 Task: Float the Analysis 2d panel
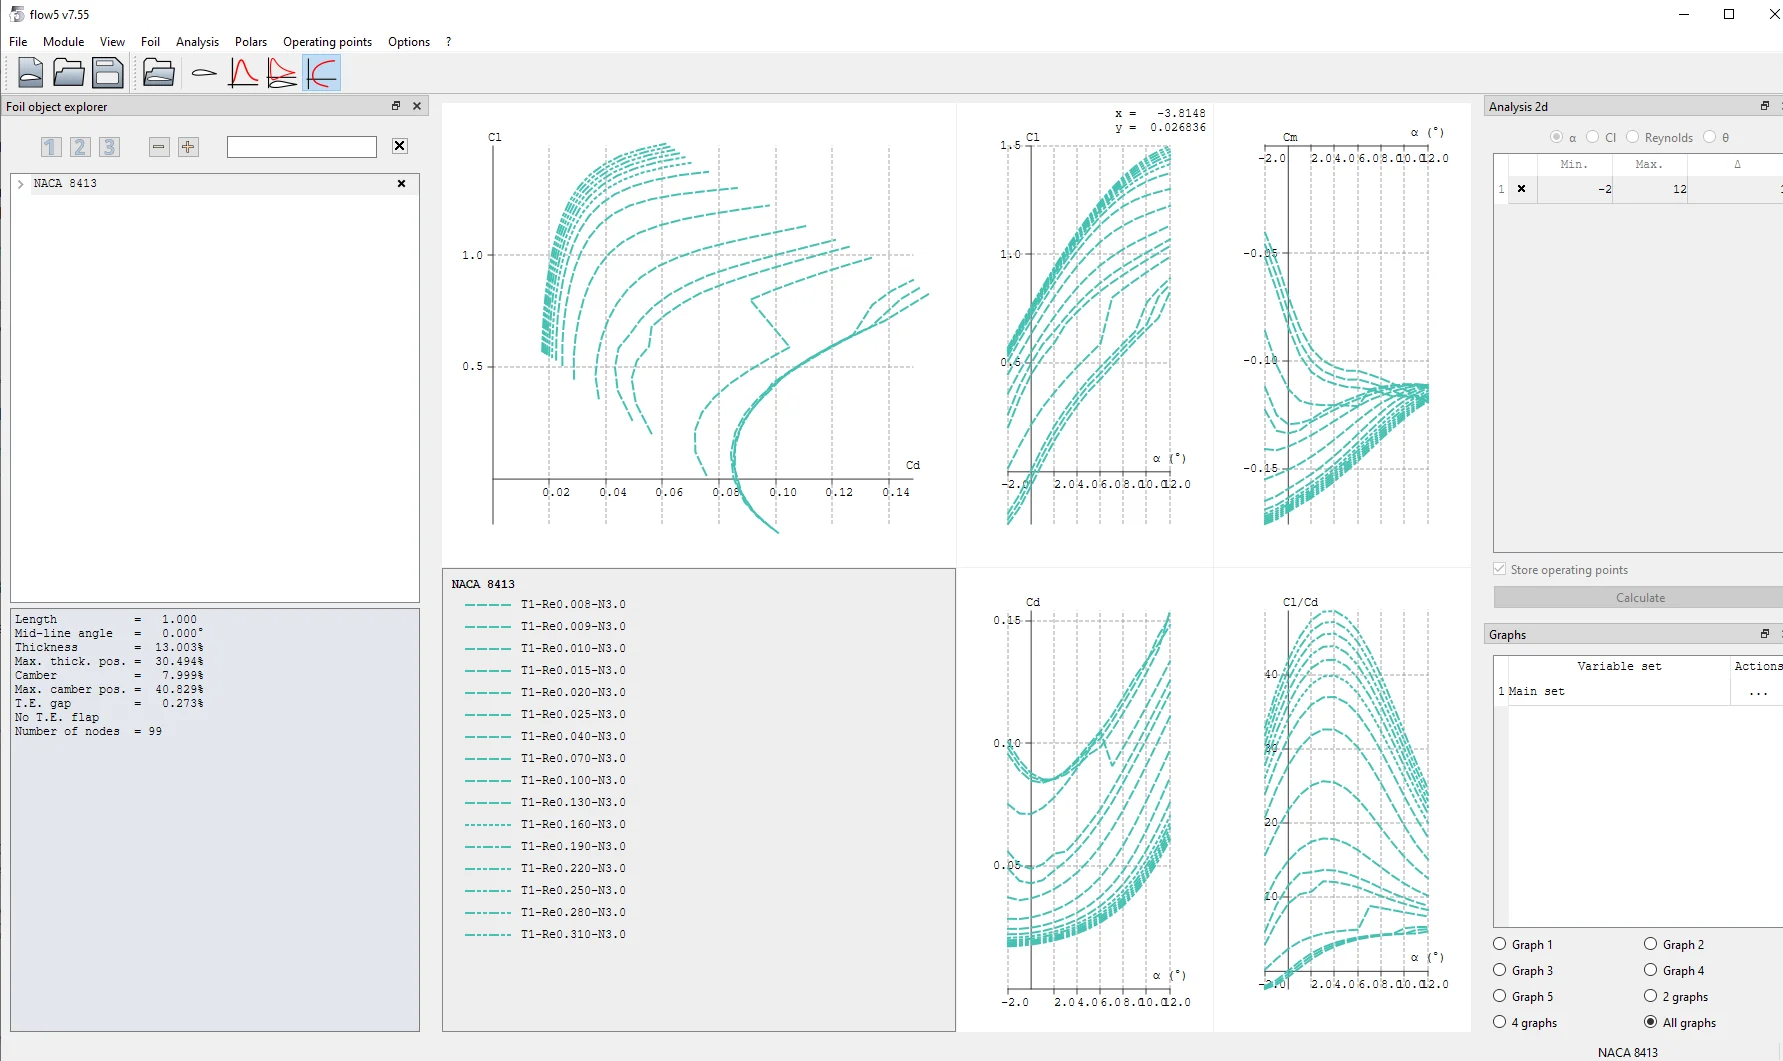tap(1765, 106)
